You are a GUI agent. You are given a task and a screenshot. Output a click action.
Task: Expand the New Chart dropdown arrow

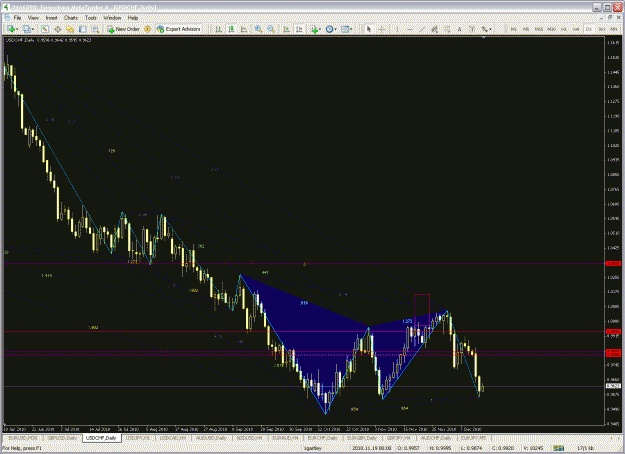click(18, 29)
